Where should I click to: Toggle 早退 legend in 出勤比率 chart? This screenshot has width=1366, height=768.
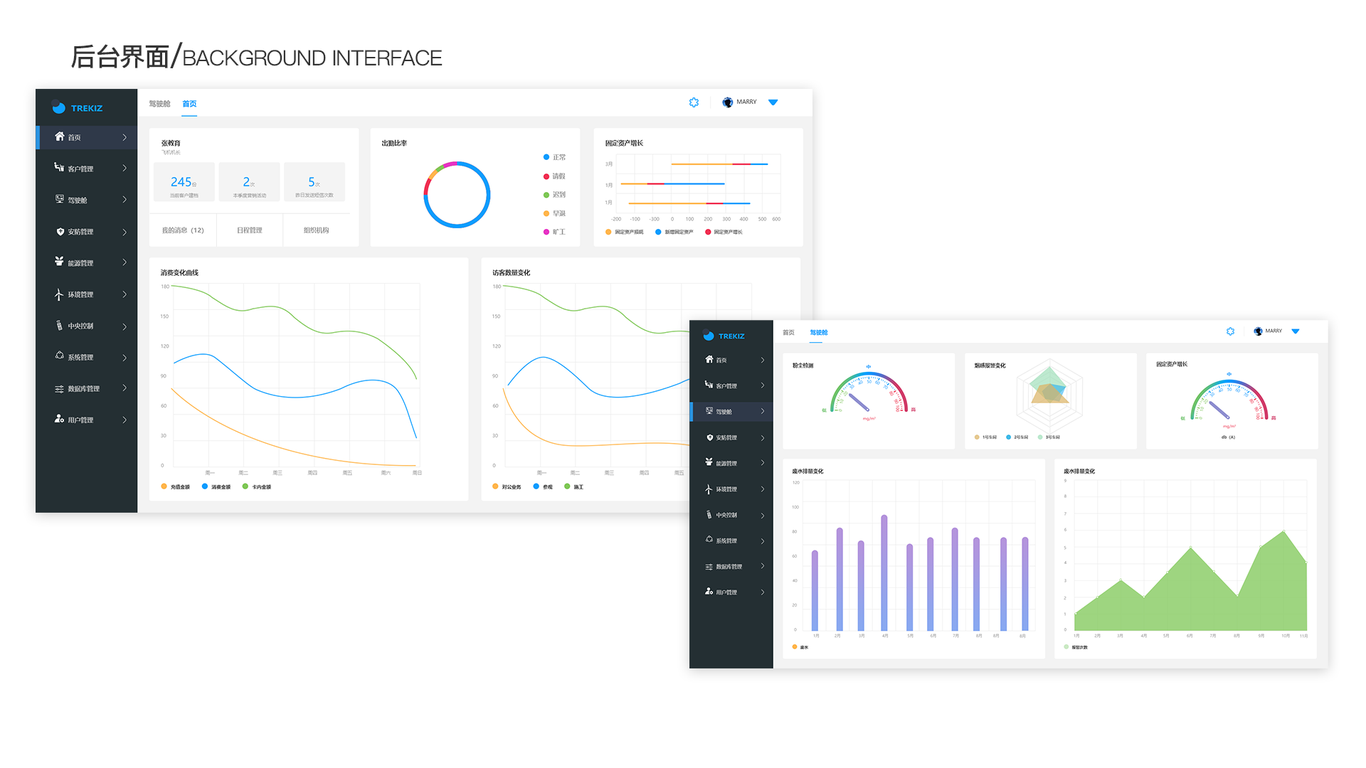pos(554,213)
